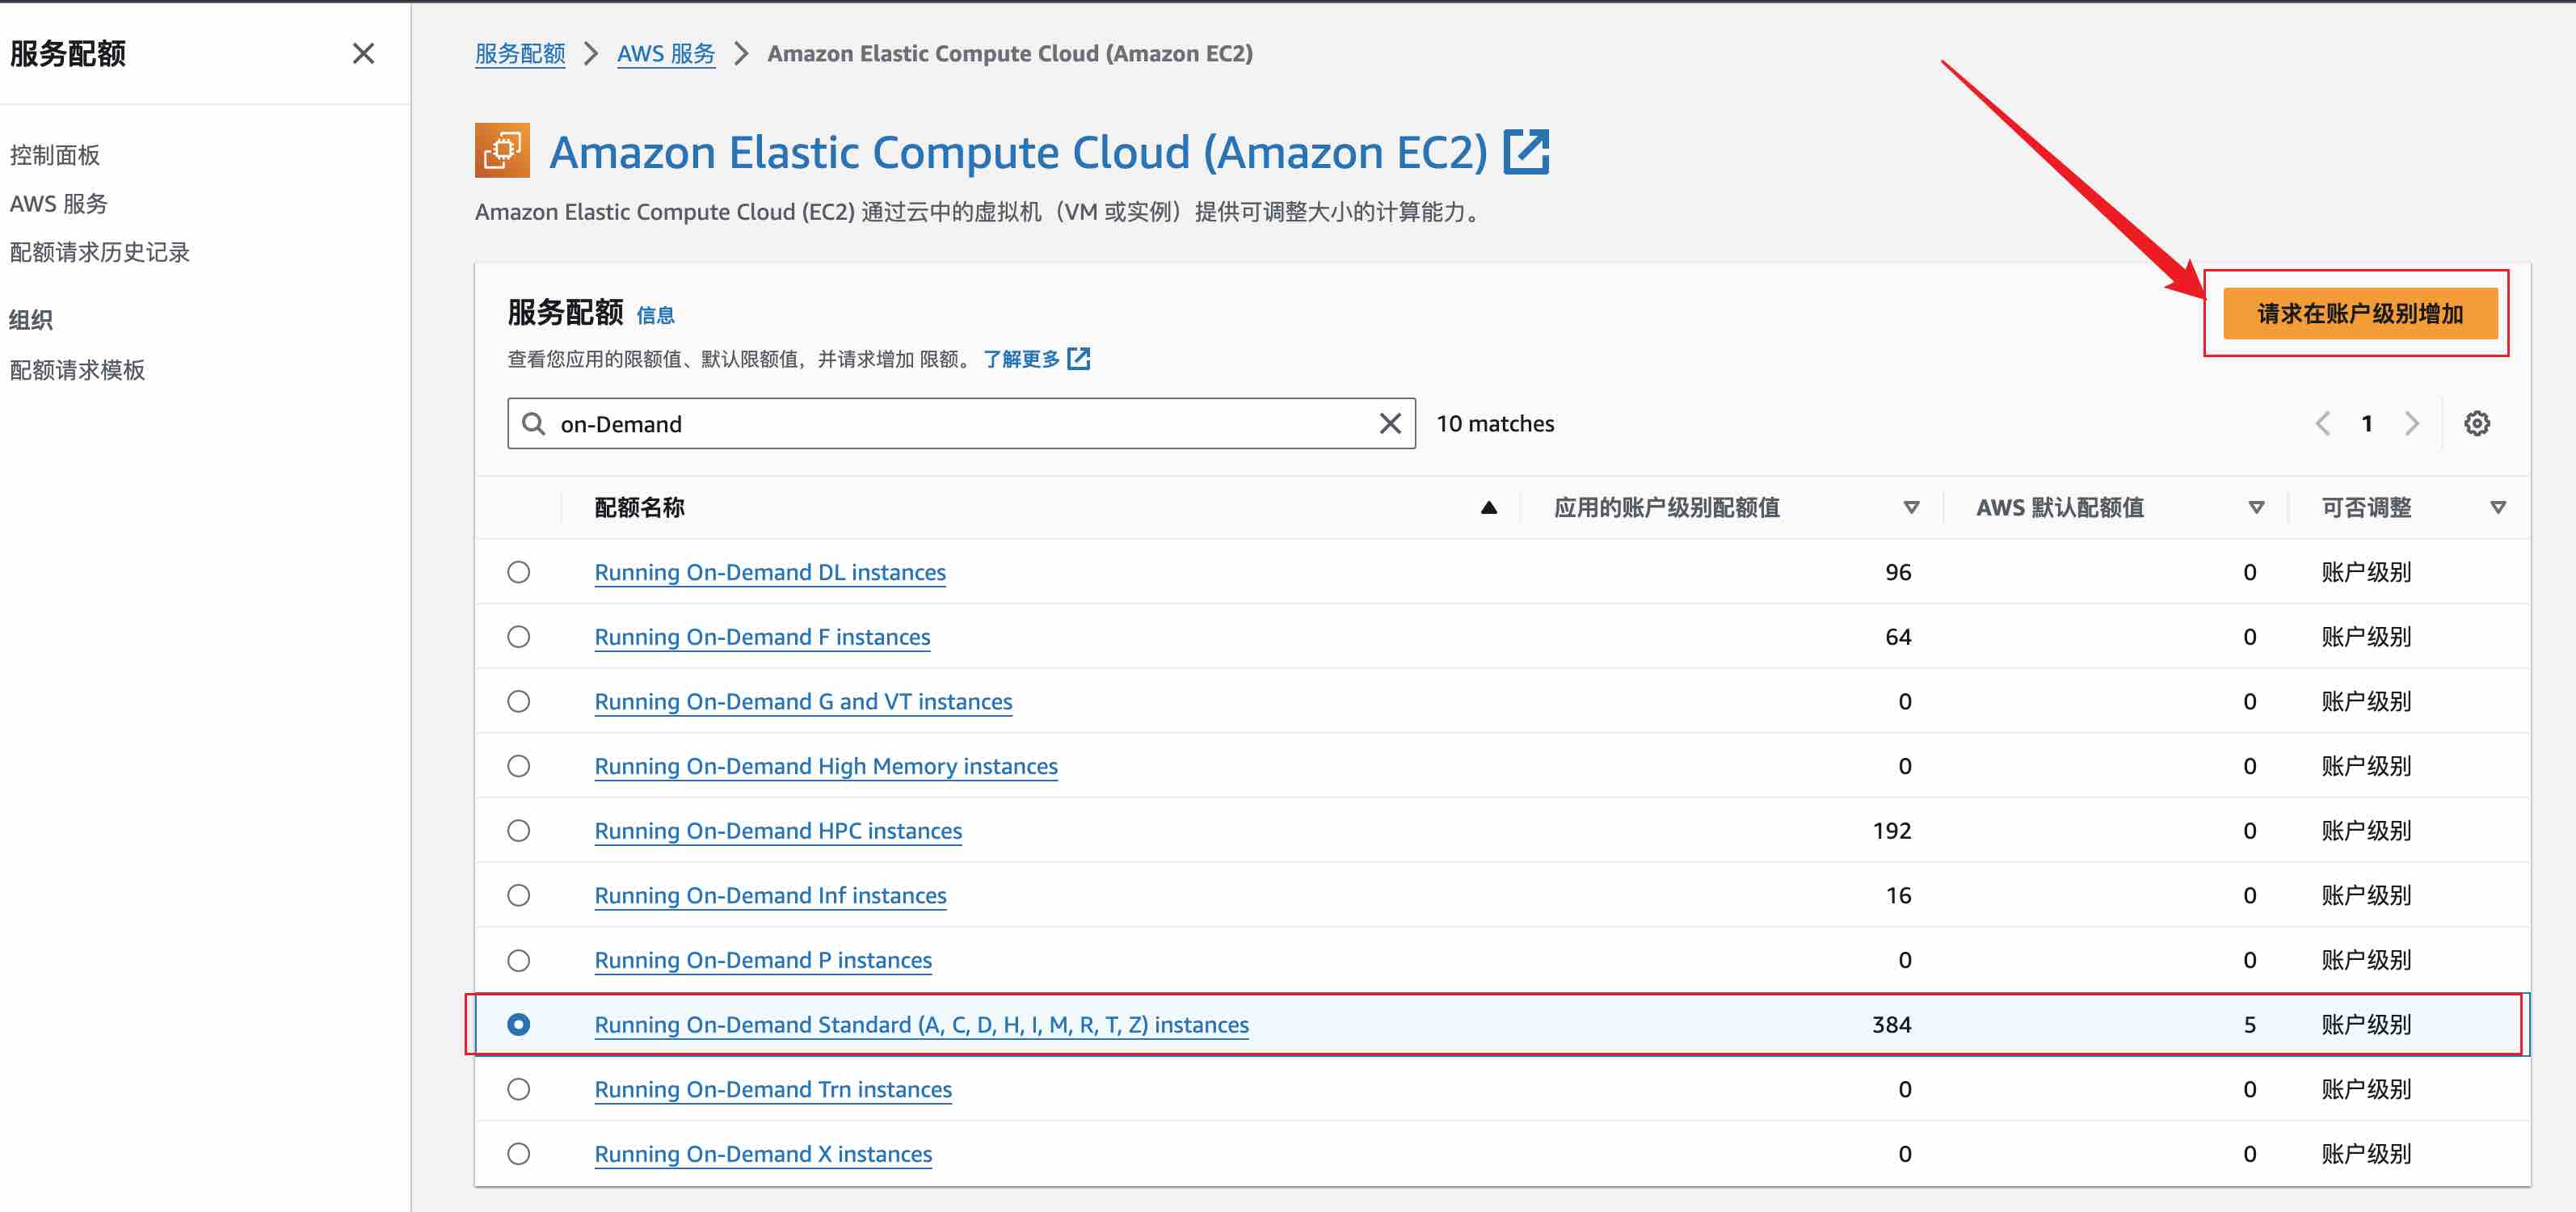This screenshot has width=2576, height=1212.
Task: Click the 384 applied quota value
Action: (x=1891, y=1025)
